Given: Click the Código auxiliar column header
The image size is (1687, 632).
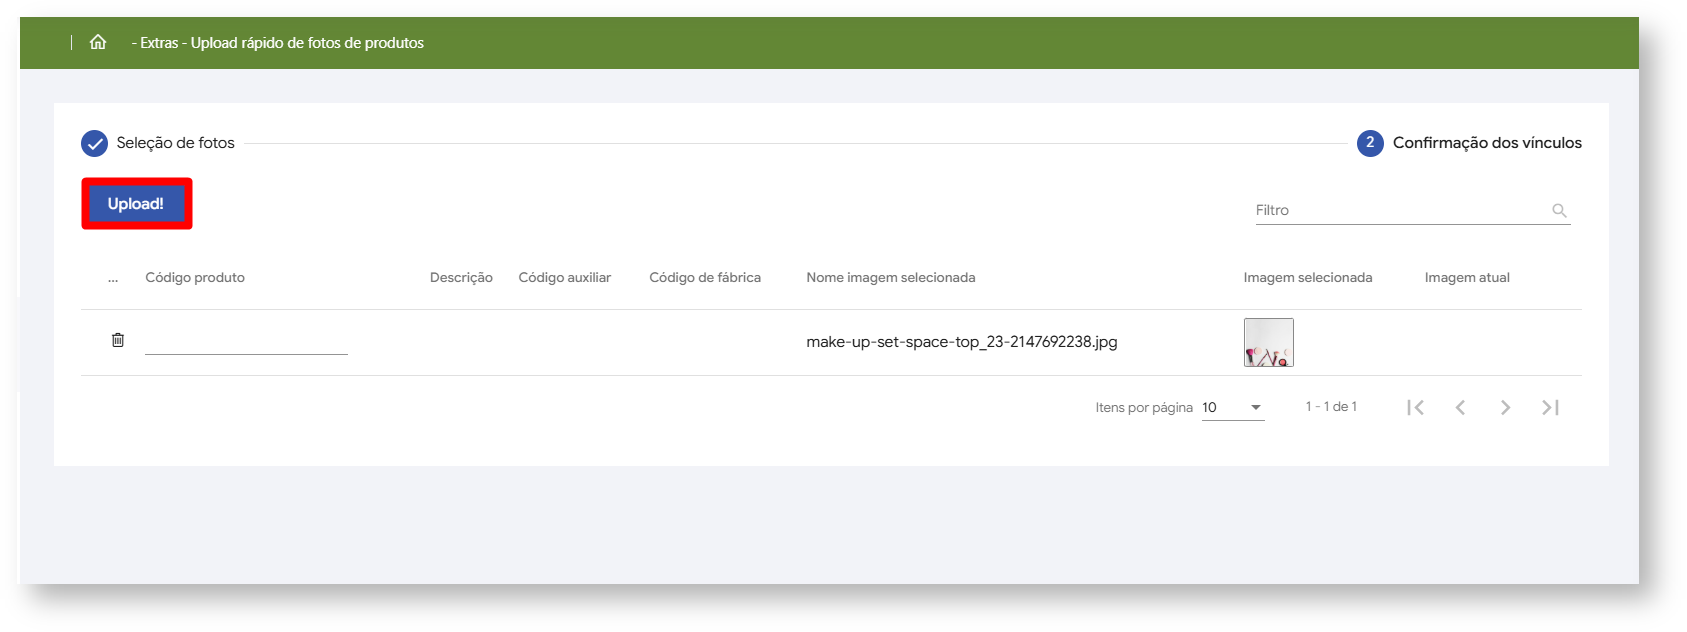Looking at the screenshot, I should pos(564,277).
